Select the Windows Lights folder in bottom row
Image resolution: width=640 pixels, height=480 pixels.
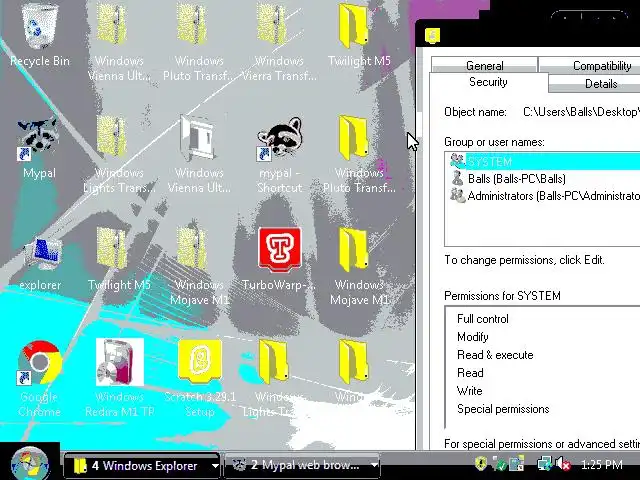(x=273, y=362)
